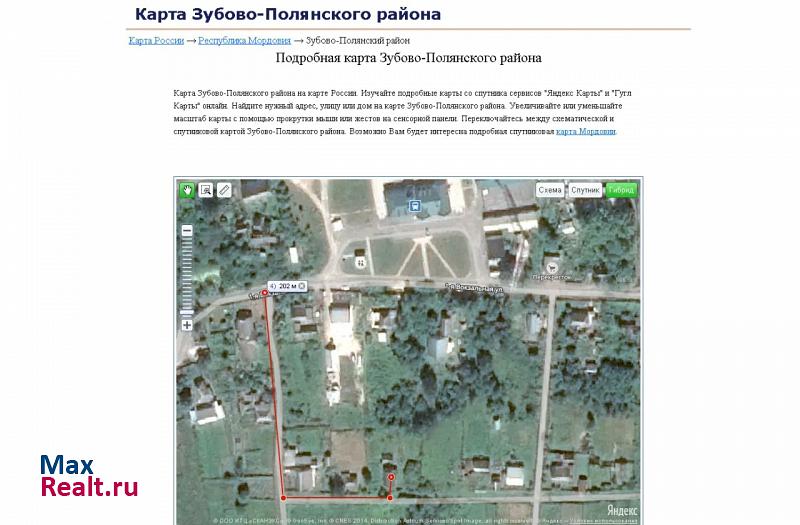Select the Гибрид map layer
Screen dimensions: 800x525
[x=621, y=190]
